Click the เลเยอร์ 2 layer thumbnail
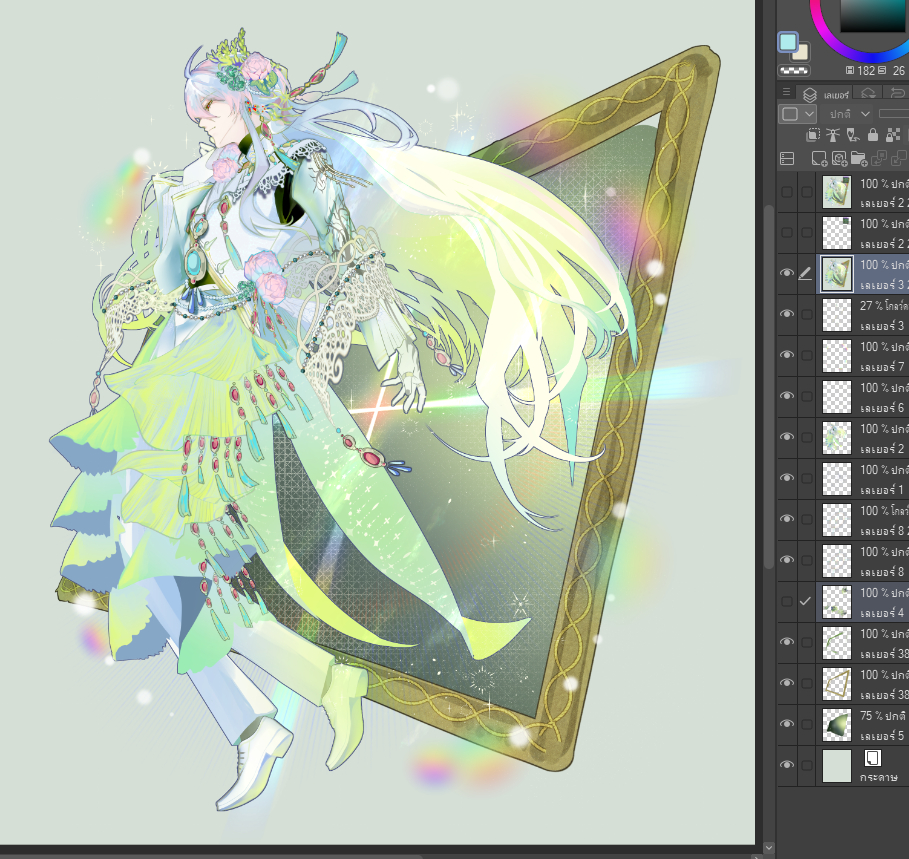 click(x=835, y=437)
